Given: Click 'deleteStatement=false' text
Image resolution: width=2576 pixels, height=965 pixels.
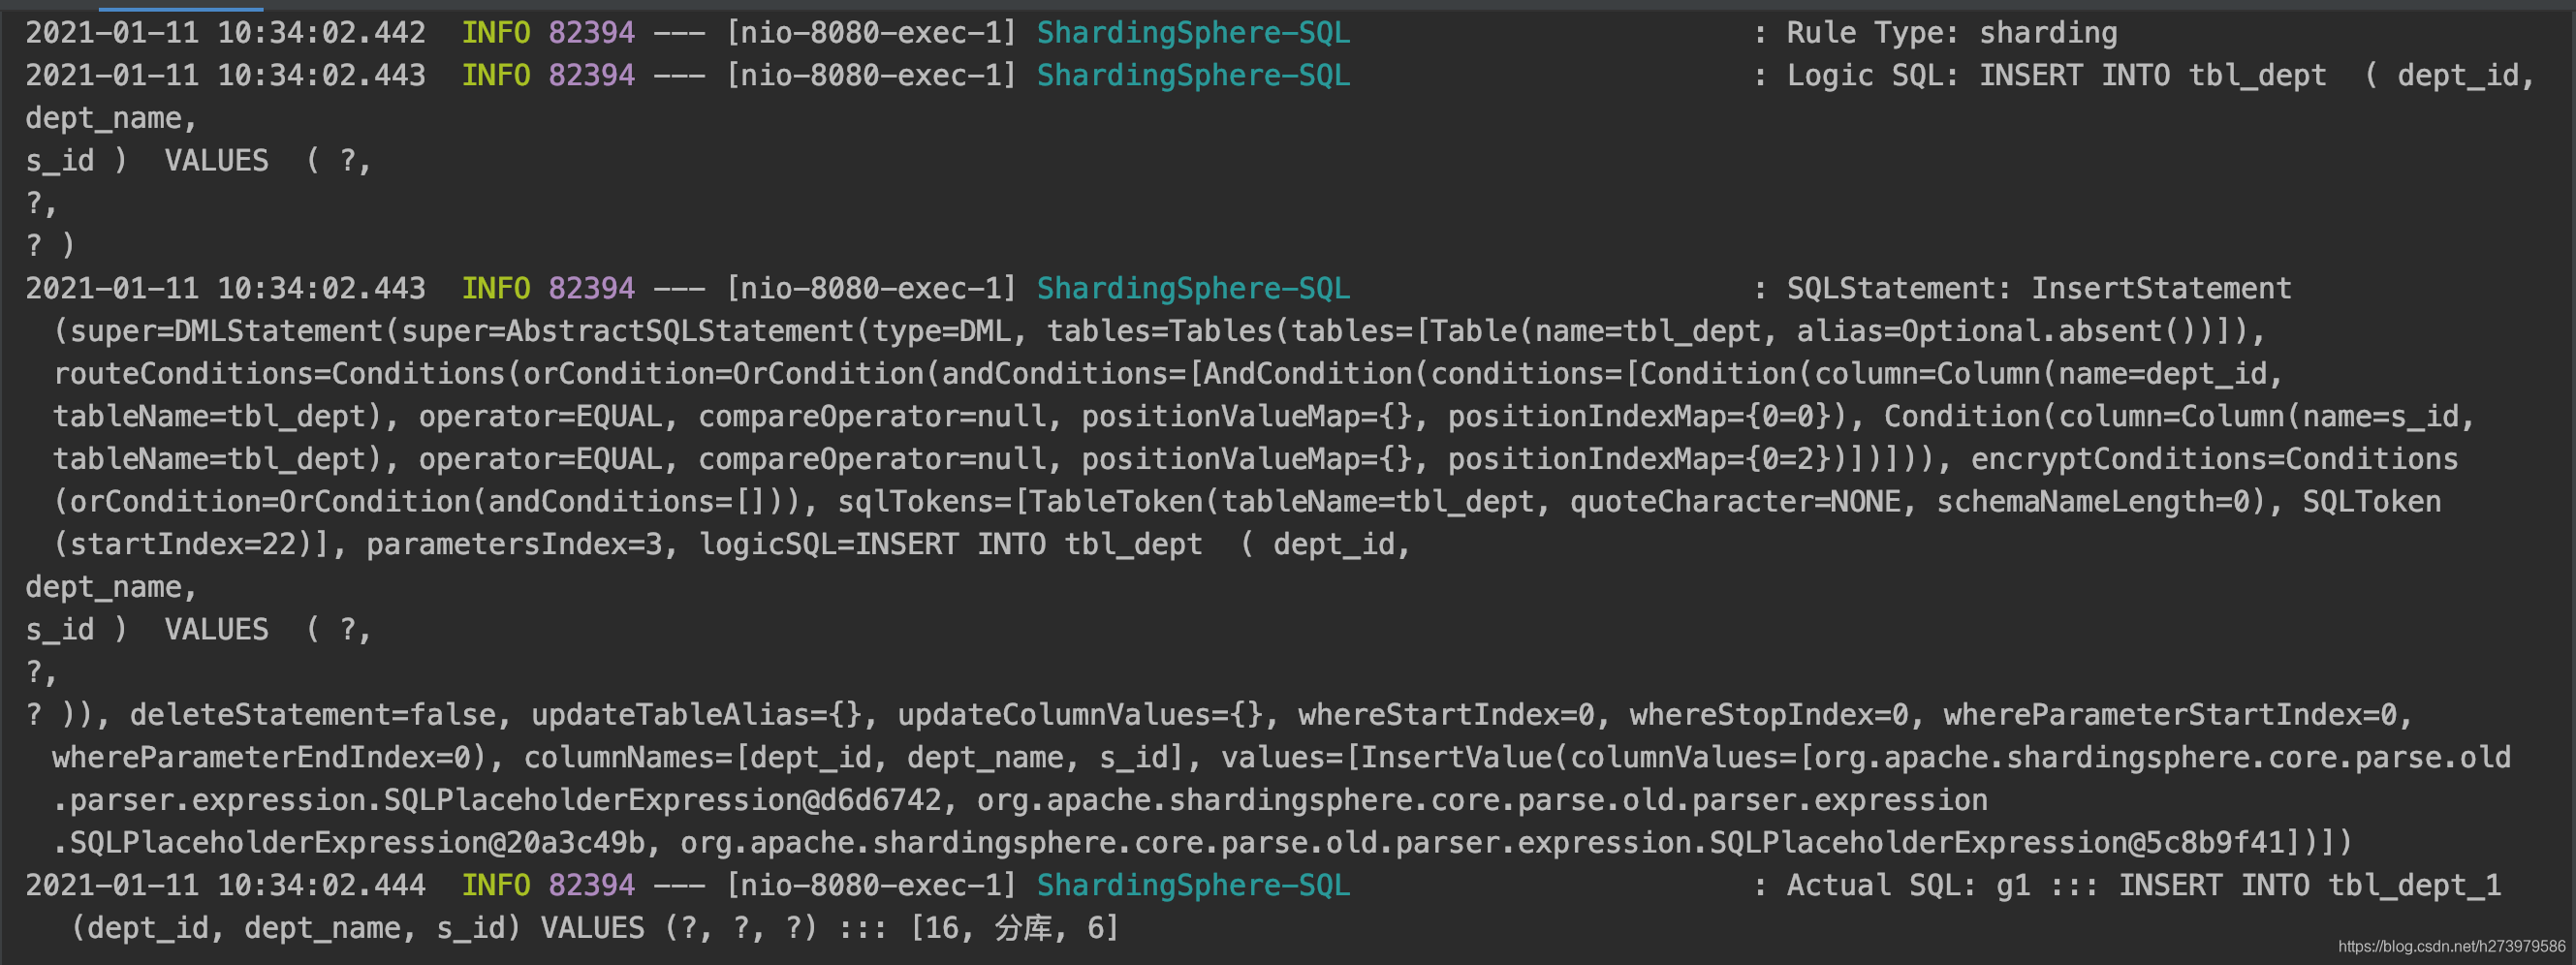Looking at the screenshot, I should pos(312,715).
